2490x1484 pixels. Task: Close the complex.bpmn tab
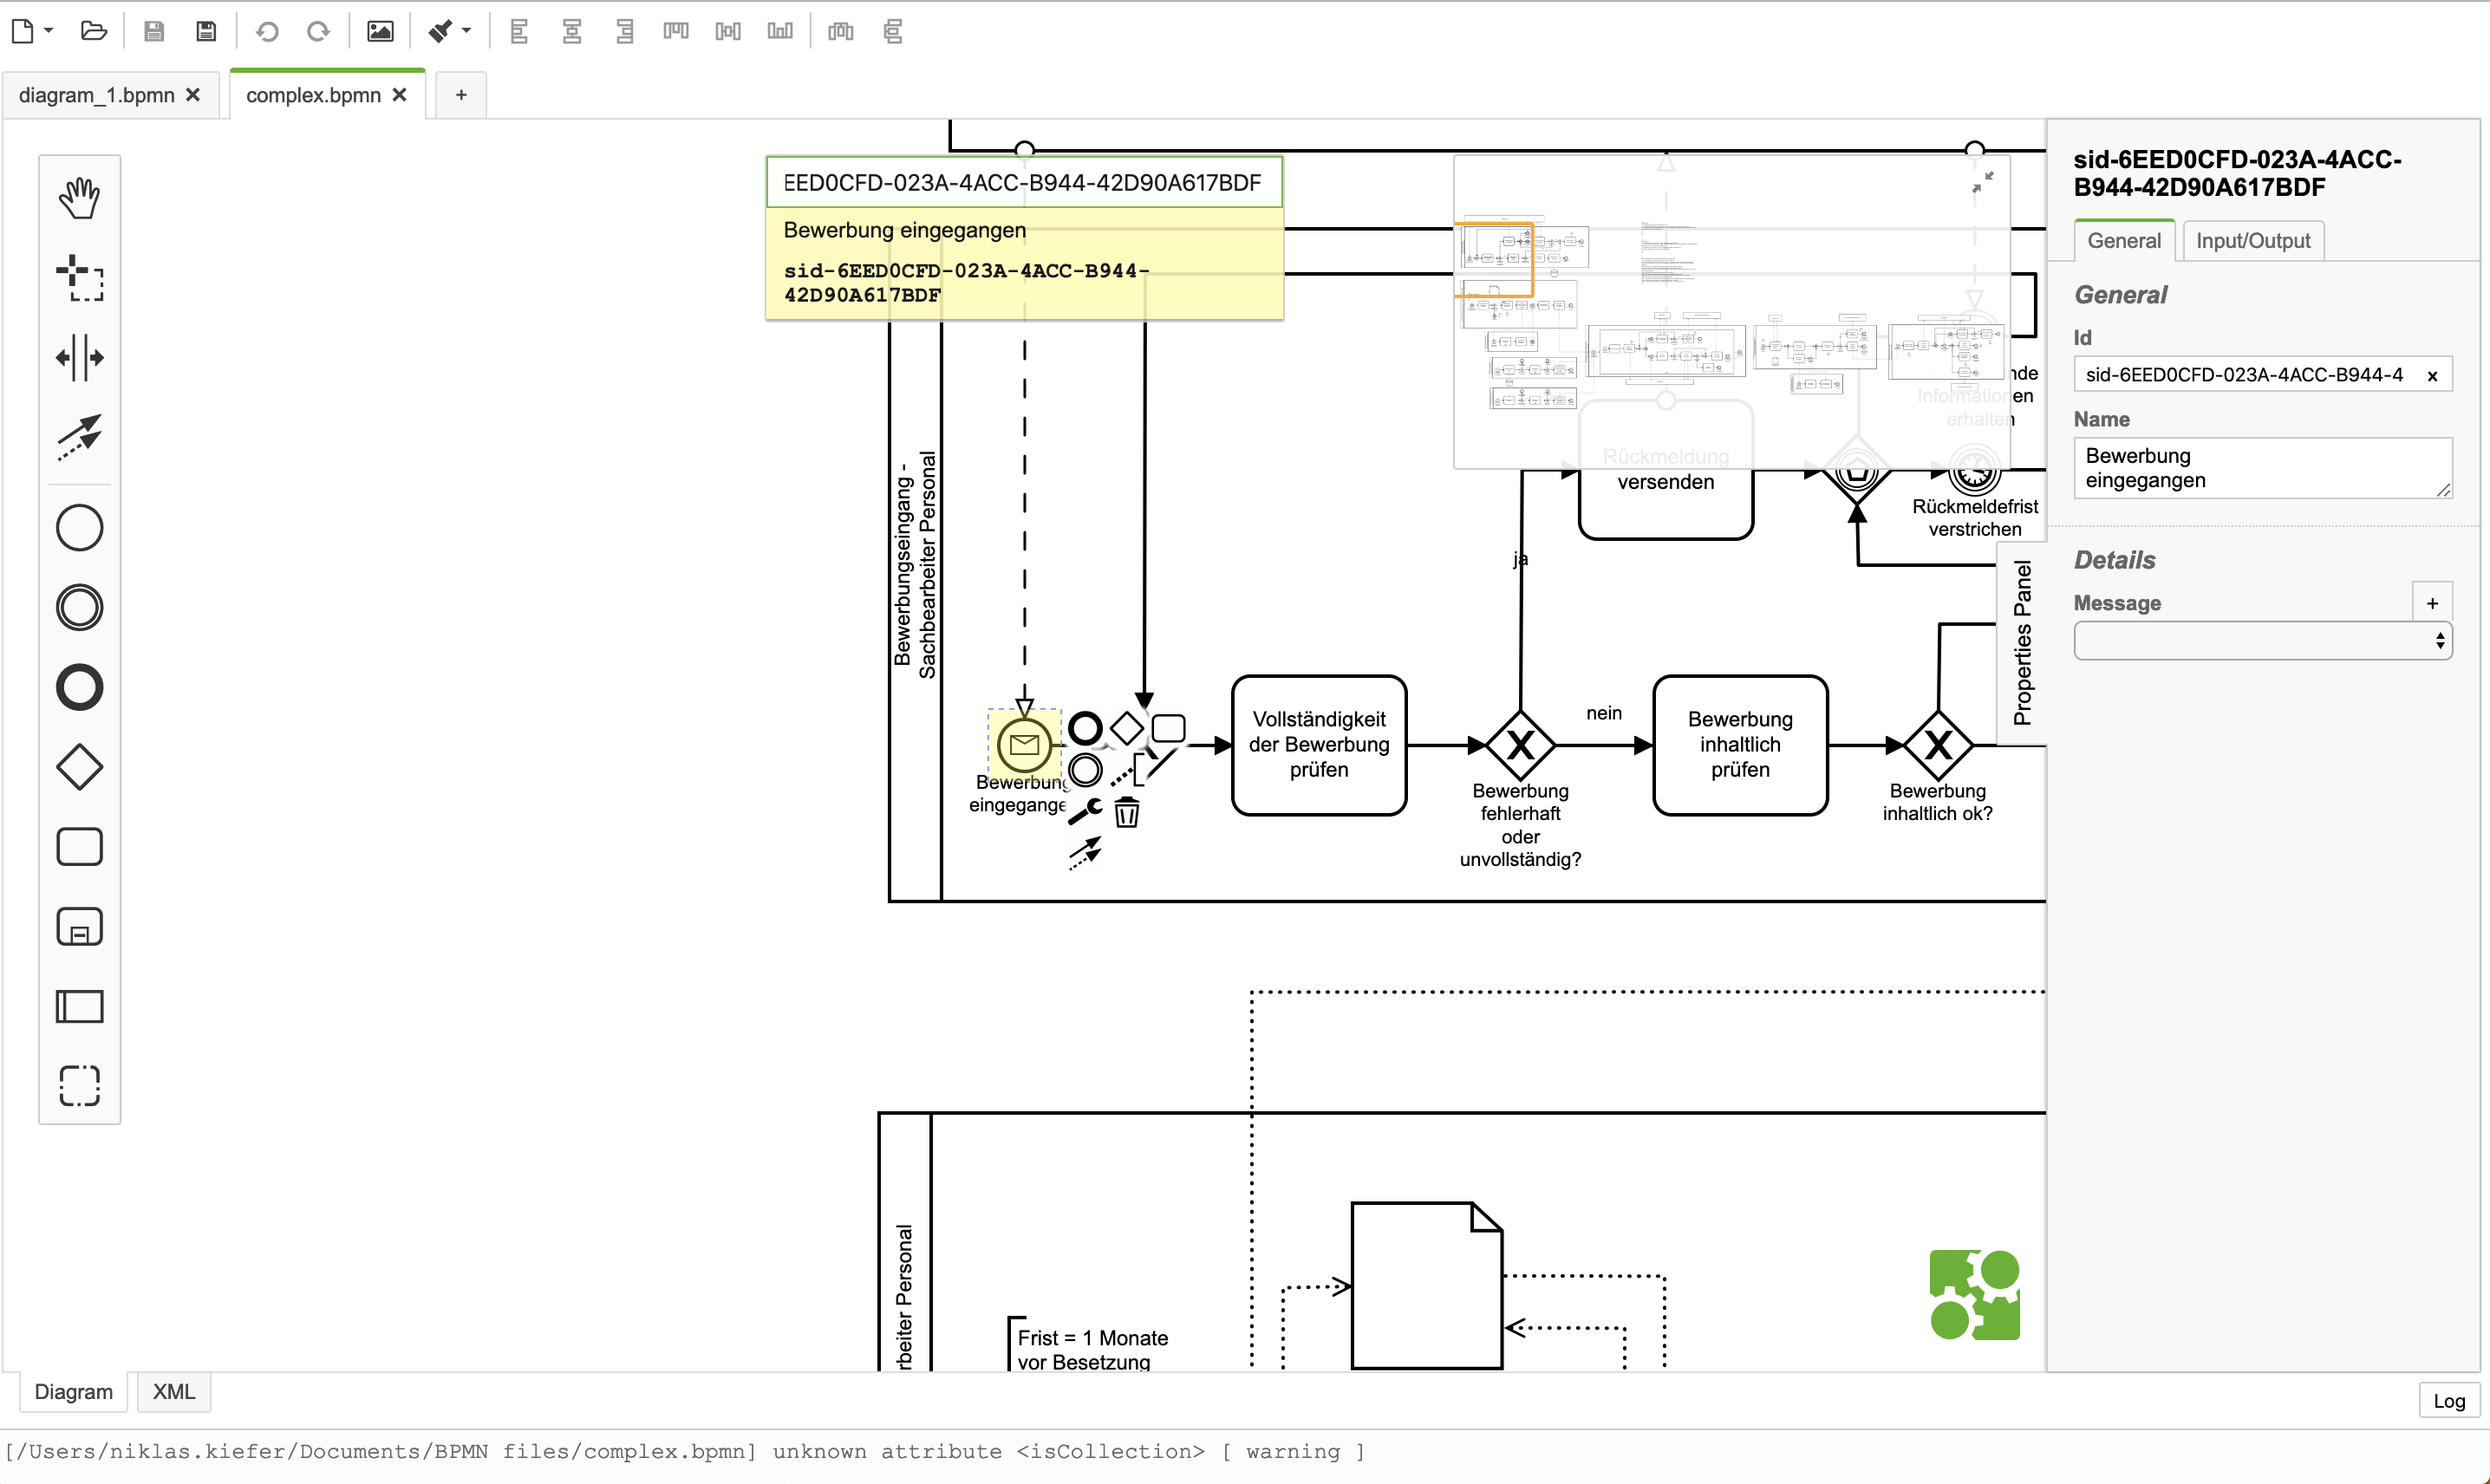click(x=400, y=95)
